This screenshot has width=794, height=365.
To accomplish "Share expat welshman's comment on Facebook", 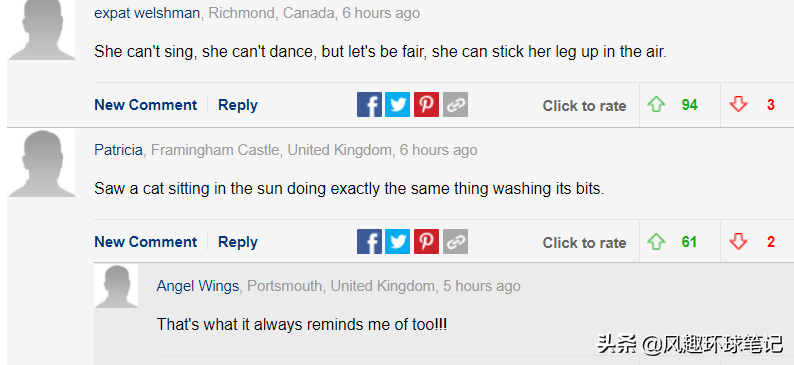I will click(x=369, y=105).
